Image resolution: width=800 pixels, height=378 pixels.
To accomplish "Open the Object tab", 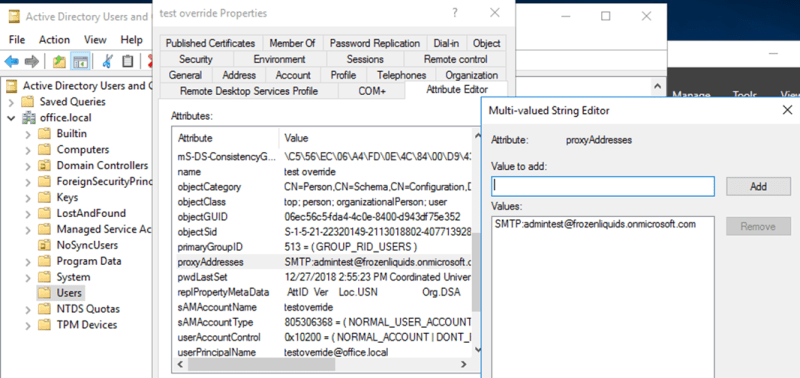I will [x=487, y=43].
